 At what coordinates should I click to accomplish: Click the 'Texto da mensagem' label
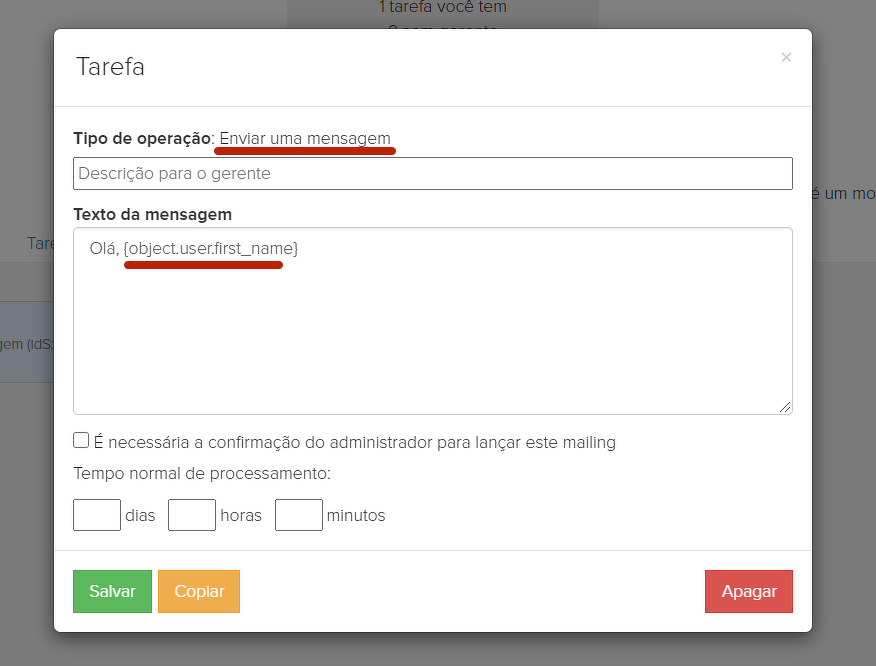pyautogui.click(x=152, y=214)
